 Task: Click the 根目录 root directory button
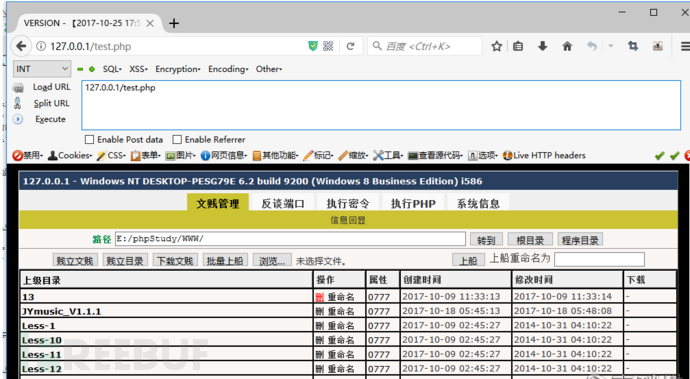coord(530,239)
